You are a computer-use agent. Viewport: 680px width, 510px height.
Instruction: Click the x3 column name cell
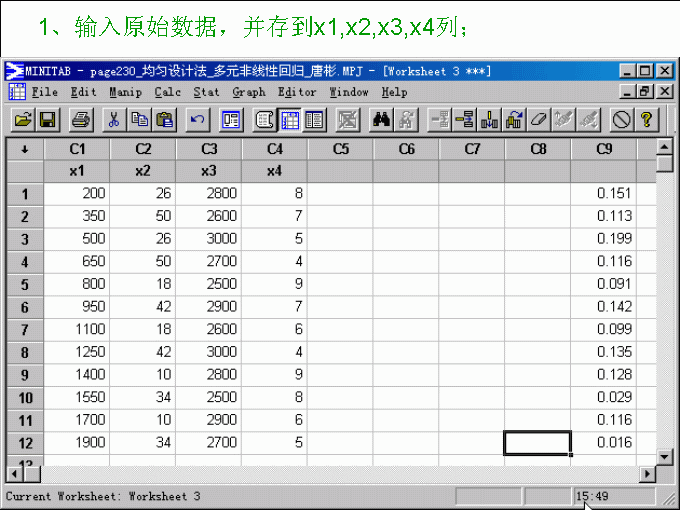(208, 171)
